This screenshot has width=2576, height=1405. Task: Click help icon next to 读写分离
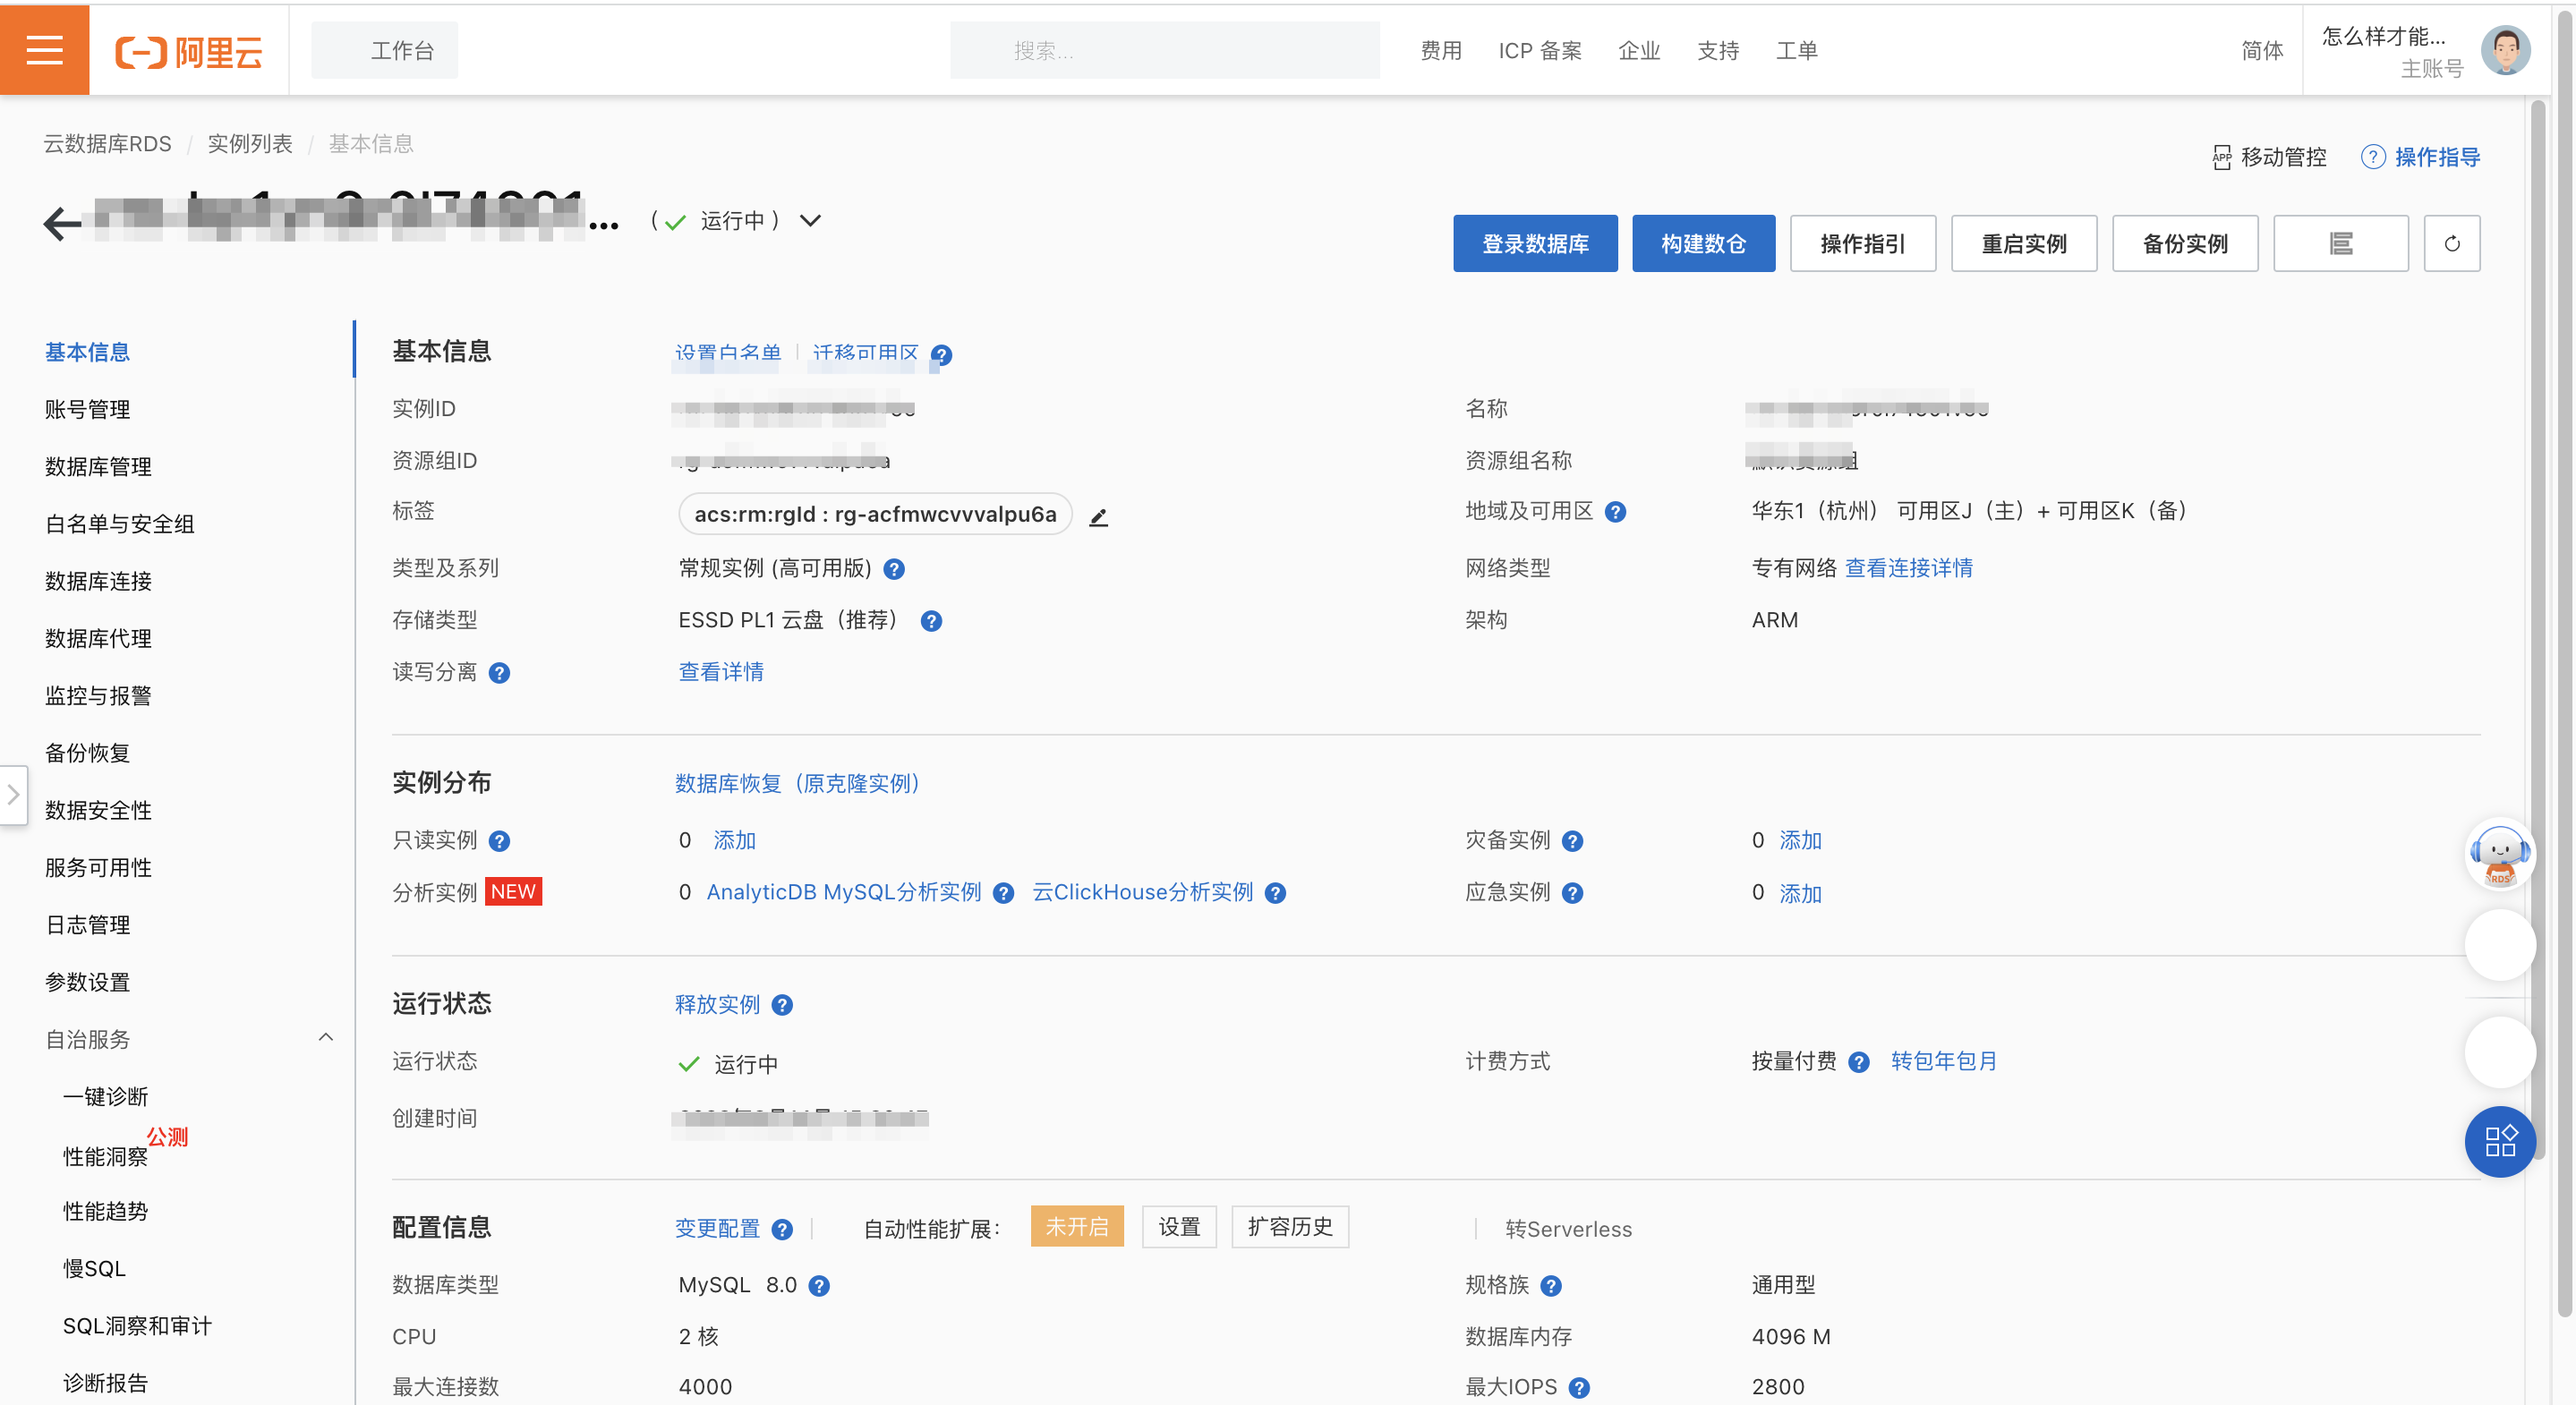[499, 673]
